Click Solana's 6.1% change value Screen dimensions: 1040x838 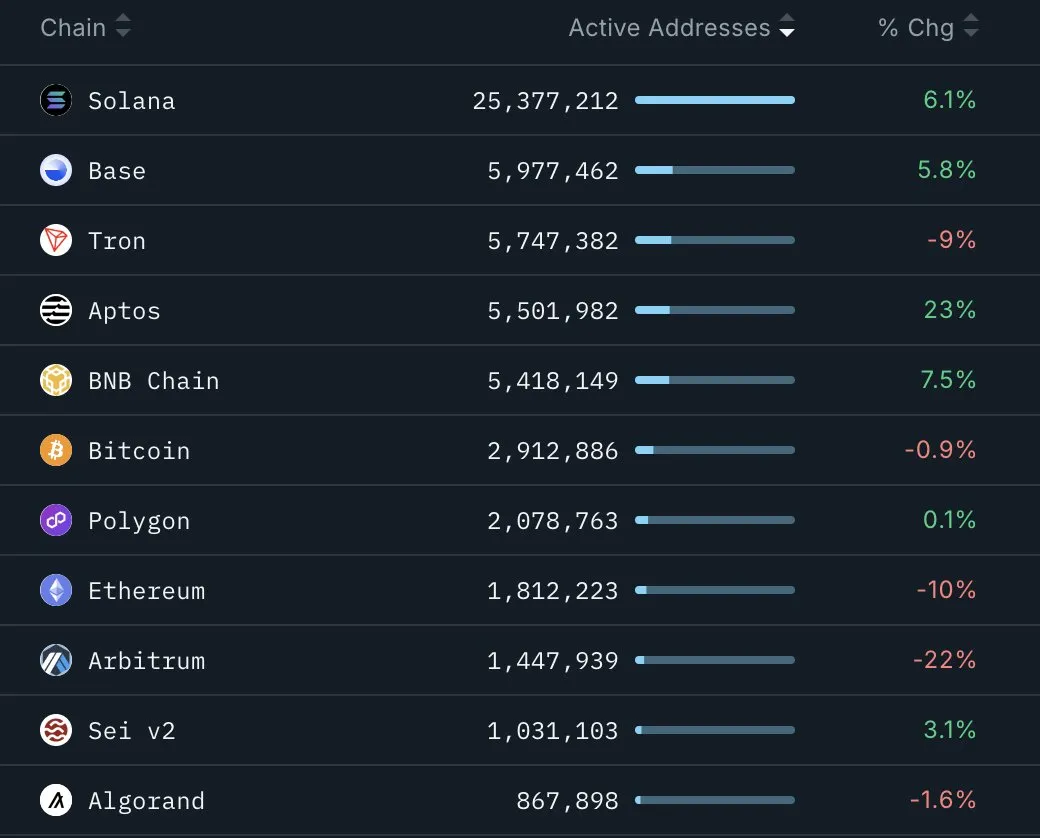pyautogui.click(x=949, y=100)
